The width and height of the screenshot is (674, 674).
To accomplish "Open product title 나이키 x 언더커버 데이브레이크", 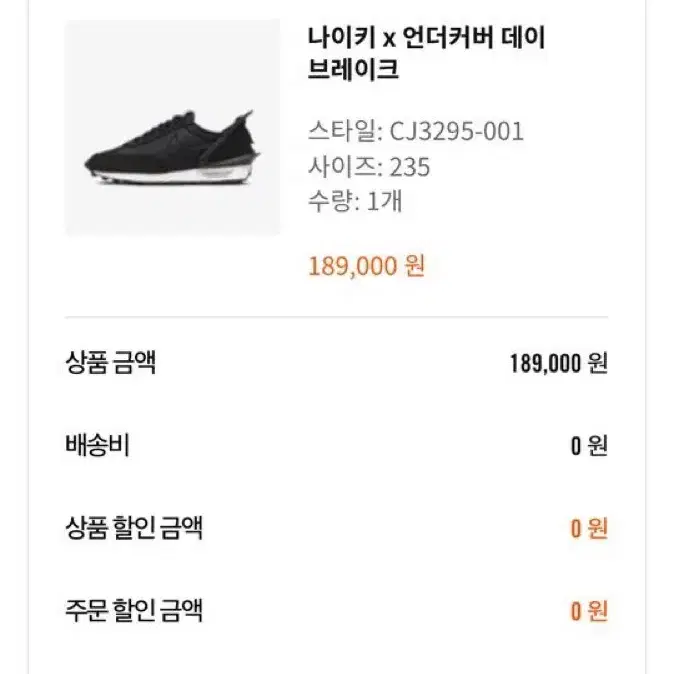I will click(x=426, y=53).
